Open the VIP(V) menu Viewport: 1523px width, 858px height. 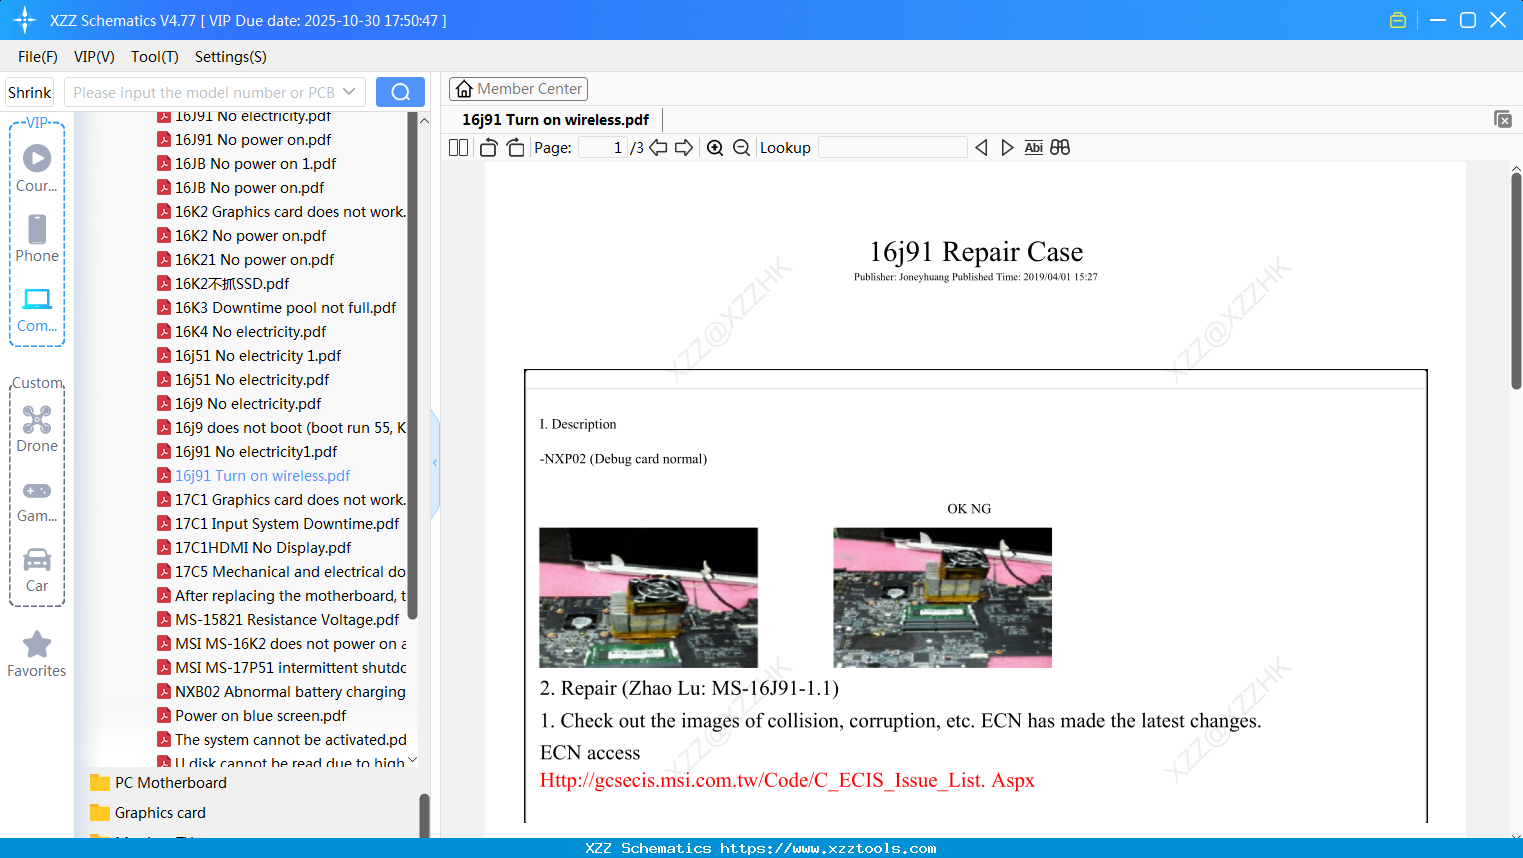[x=94, y=57]
